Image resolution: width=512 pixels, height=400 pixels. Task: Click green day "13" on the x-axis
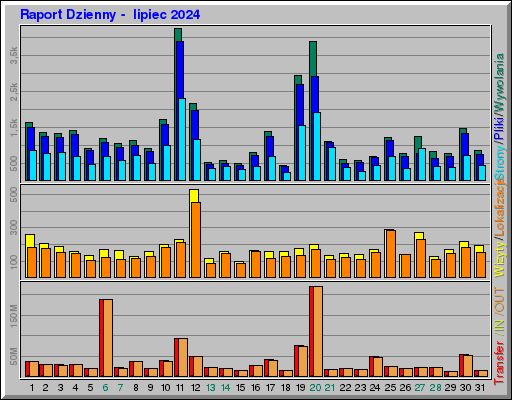click(x=210, y=388)
